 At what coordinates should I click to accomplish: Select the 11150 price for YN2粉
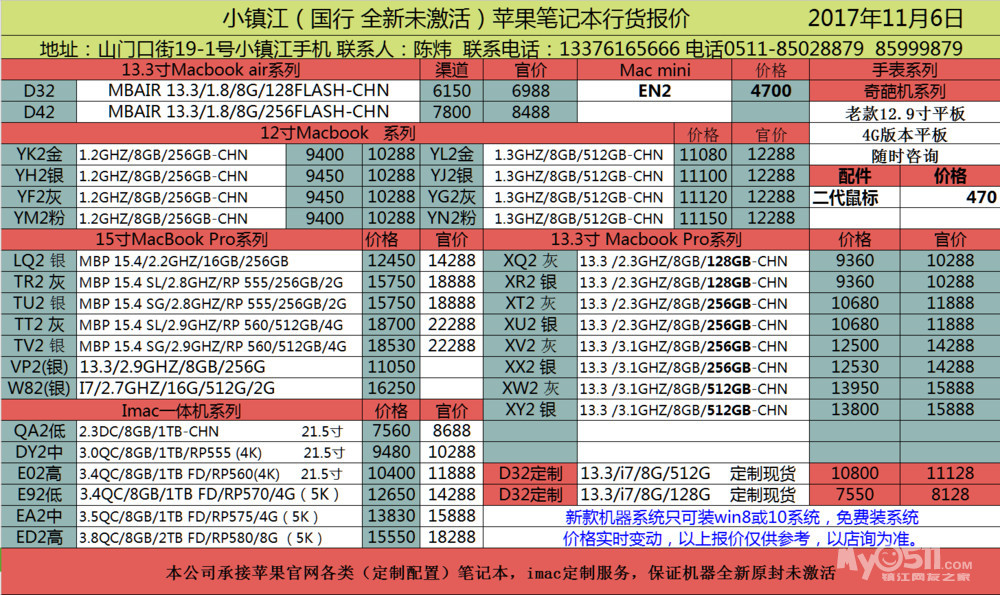click(x=703, y=218)
